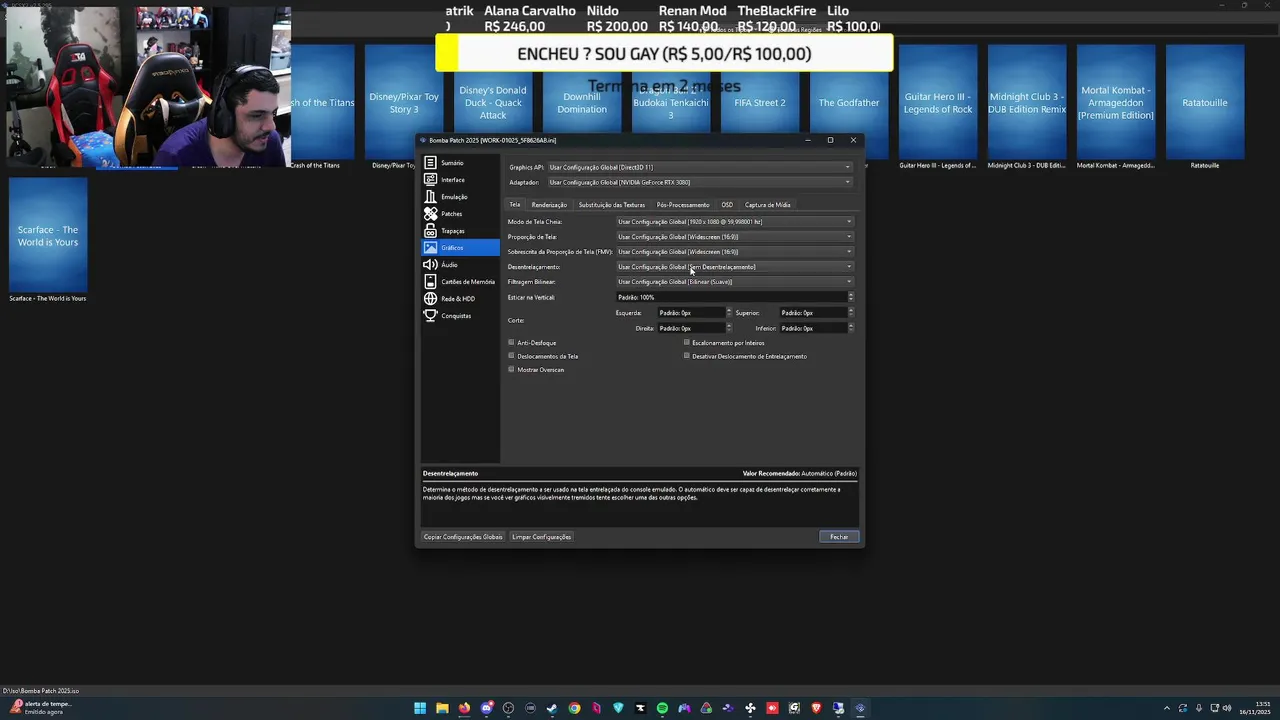This screenshot has width=1280, height=720.
Task: Open the Filtragem Bilinear dropdown
Action: pyautogui.click(x=735, y=282)
